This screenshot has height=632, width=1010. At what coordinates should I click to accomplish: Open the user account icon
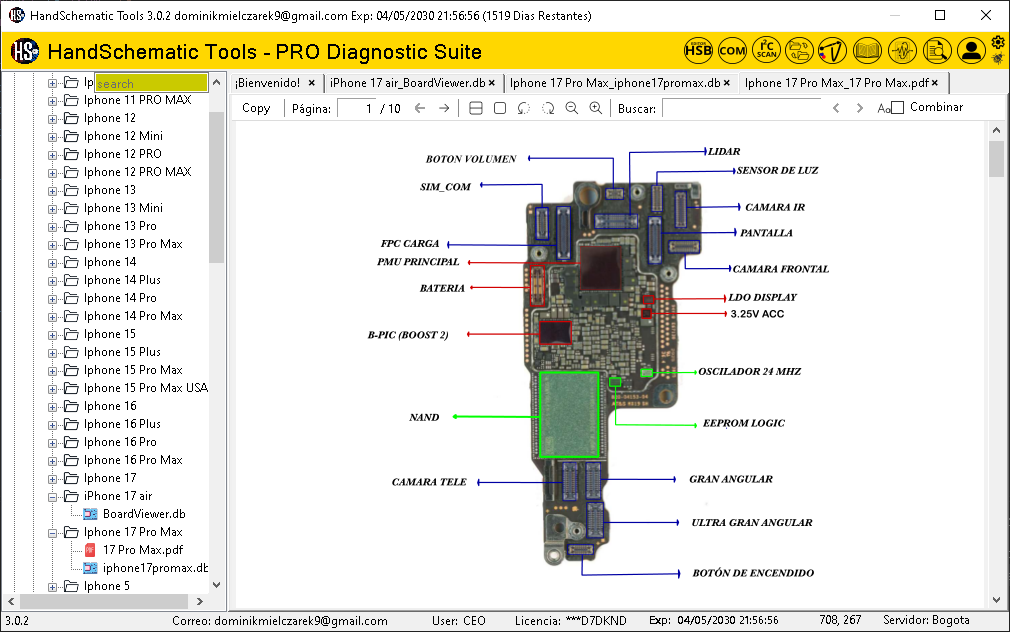pos(971,50)
